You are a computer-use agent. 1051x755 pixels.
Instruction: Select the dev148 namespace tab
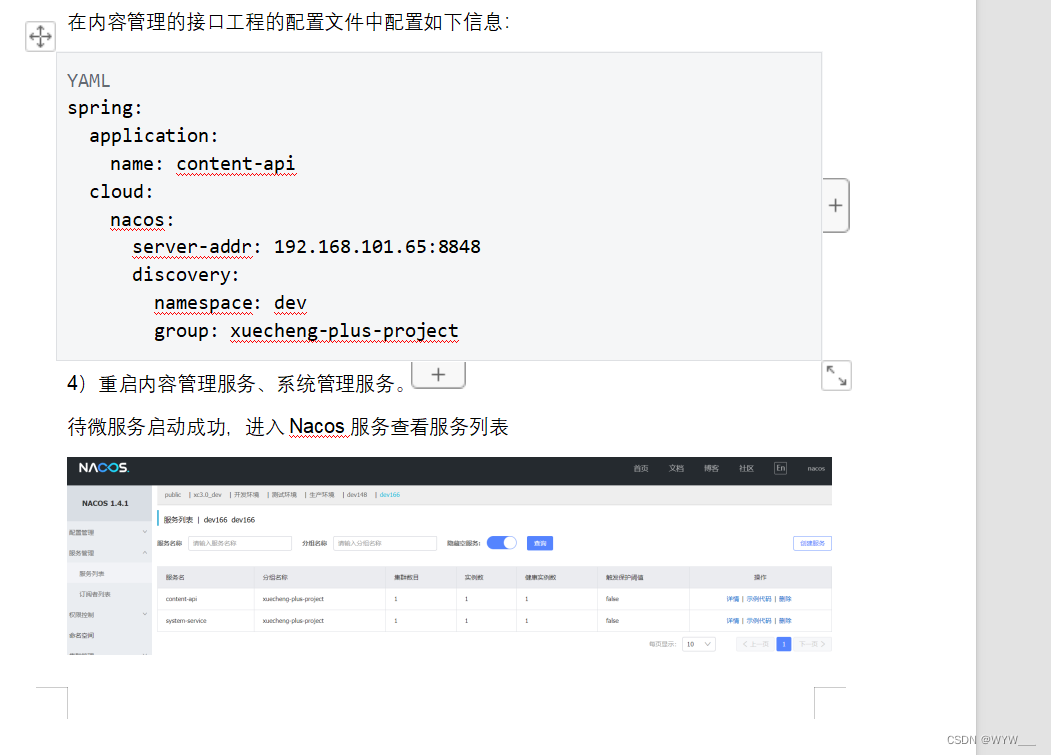point(357,495)
